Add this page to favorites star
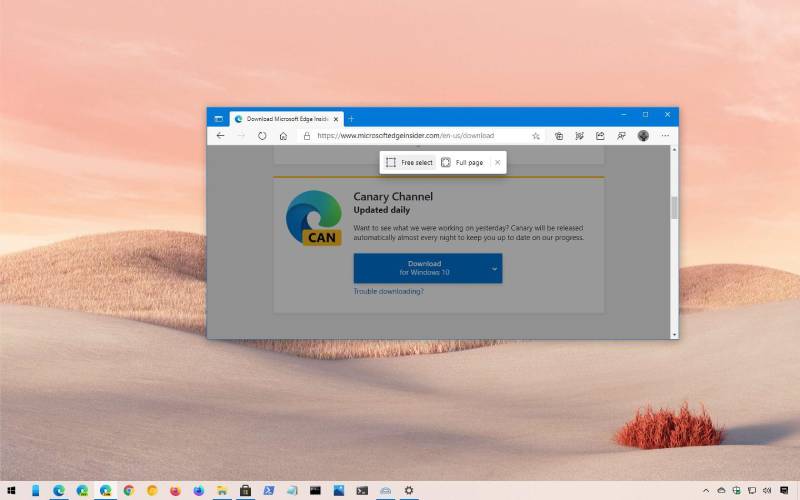Viewport: 800px width, 500px height. pyautogui.click(x=536, y=136)
